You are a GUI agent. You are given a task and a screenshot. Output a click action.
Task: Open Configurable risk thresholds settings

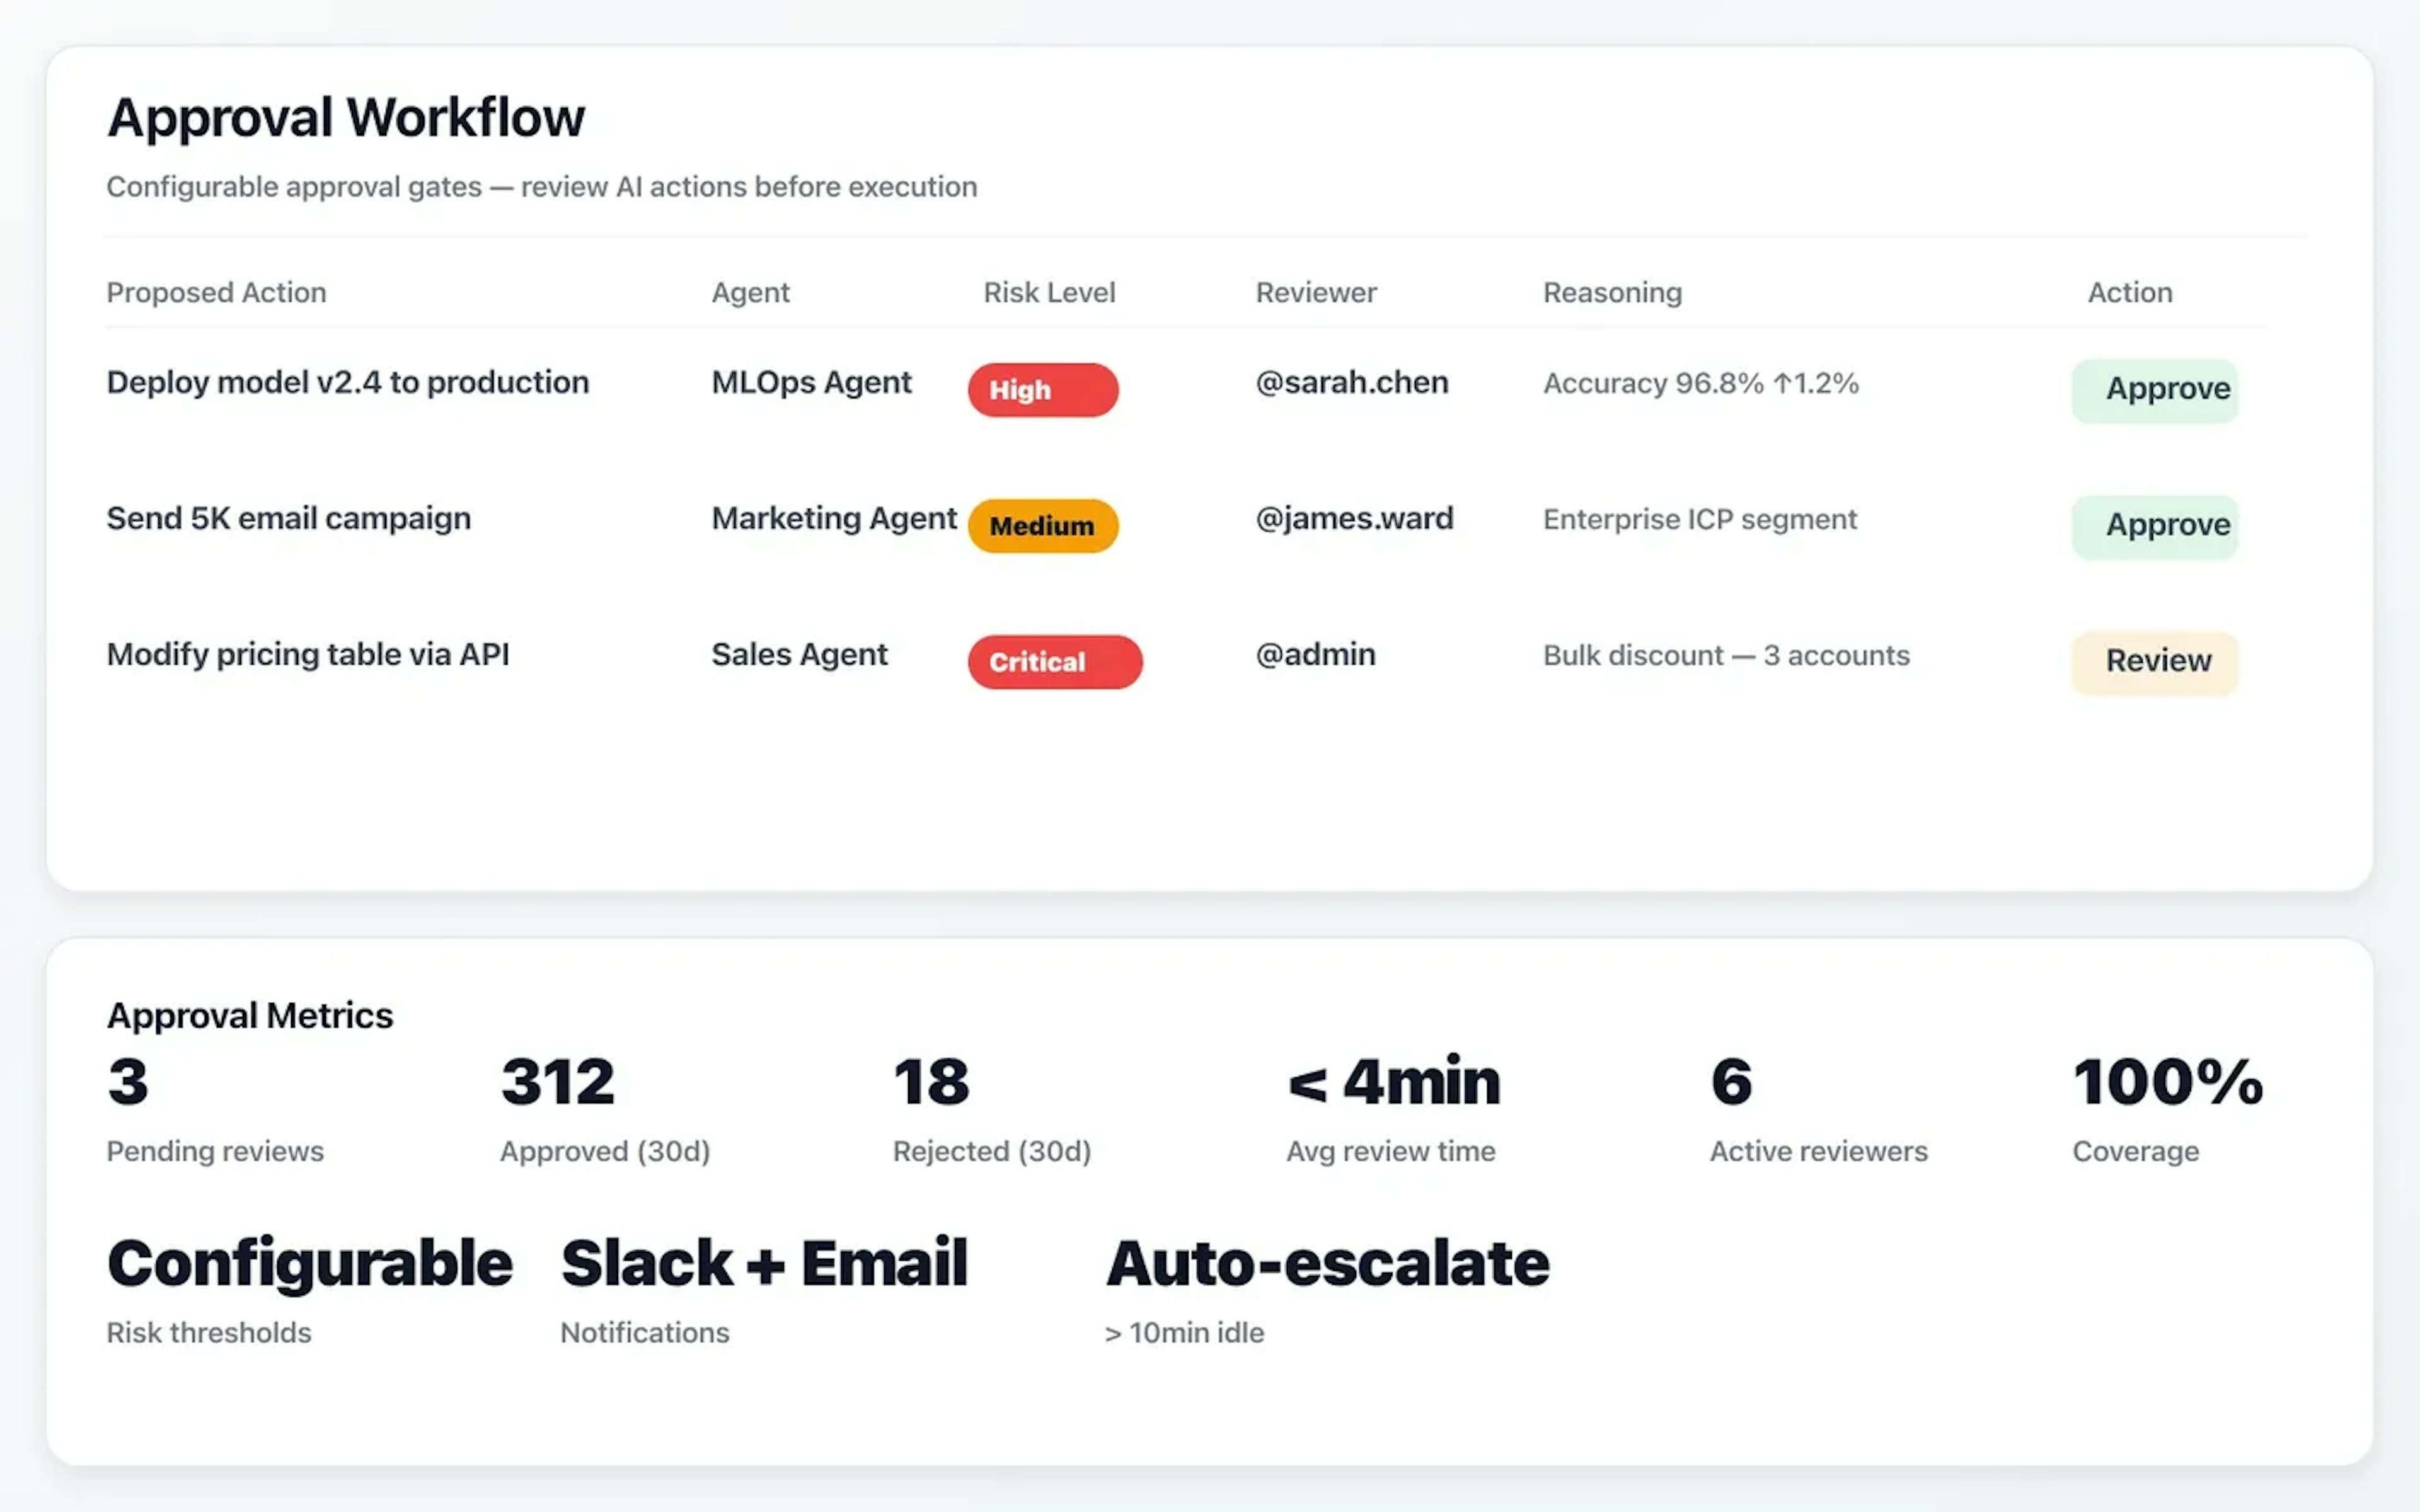point(309,1290)
